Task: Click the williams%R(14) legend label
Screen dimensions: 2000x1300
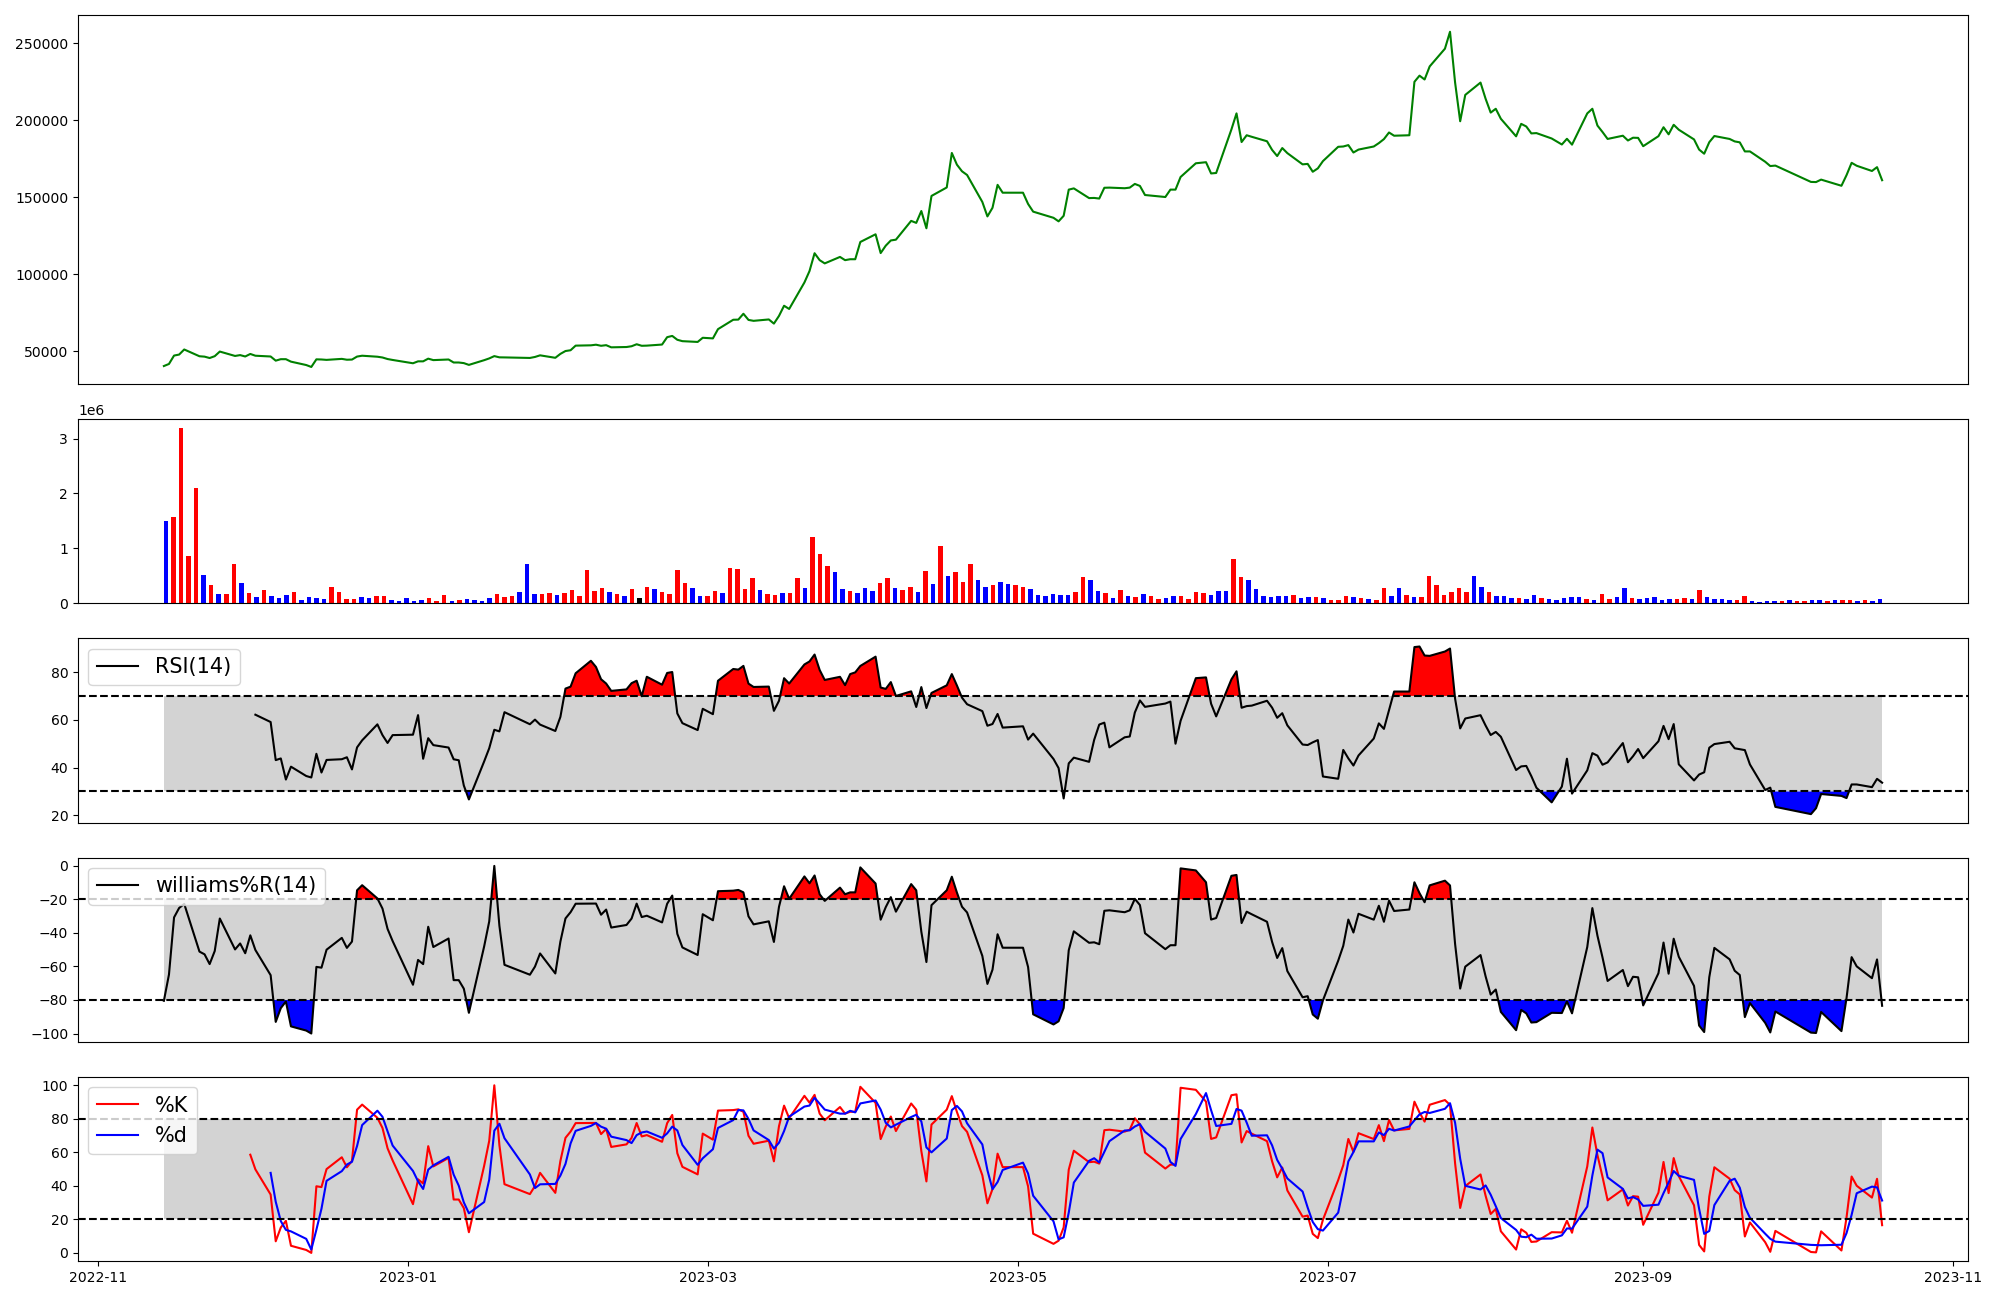Action: pos(235,885)
